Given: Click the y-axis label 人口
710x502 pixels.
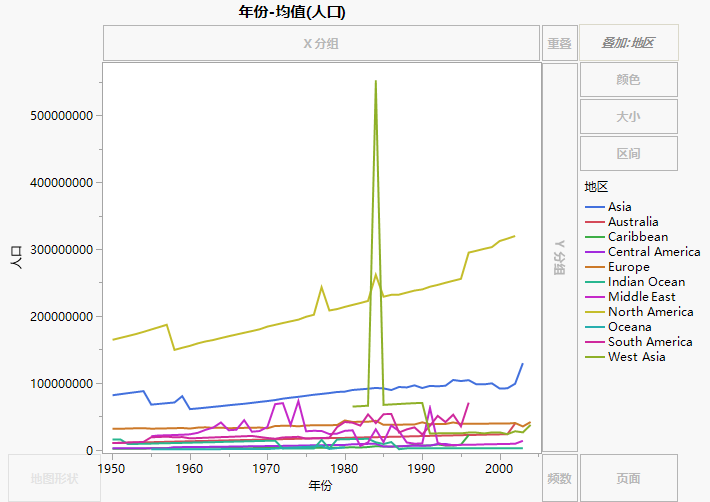Looking at the screenshot, I should pos(16,257).
